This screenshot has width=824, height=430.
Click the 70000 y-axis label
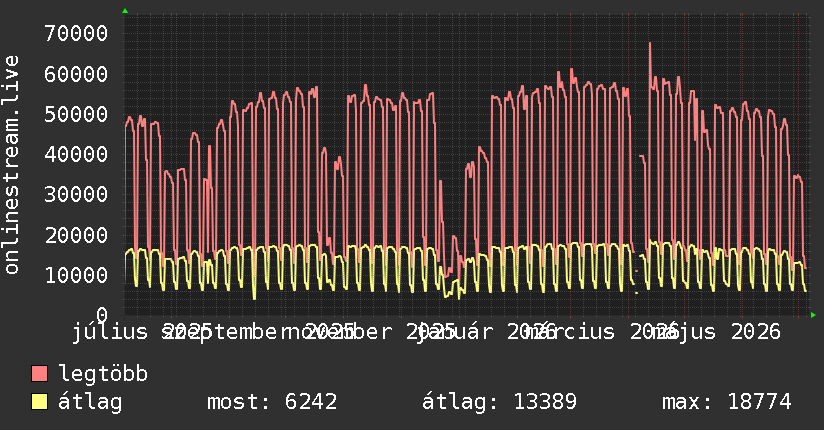[x=76, y=34]
